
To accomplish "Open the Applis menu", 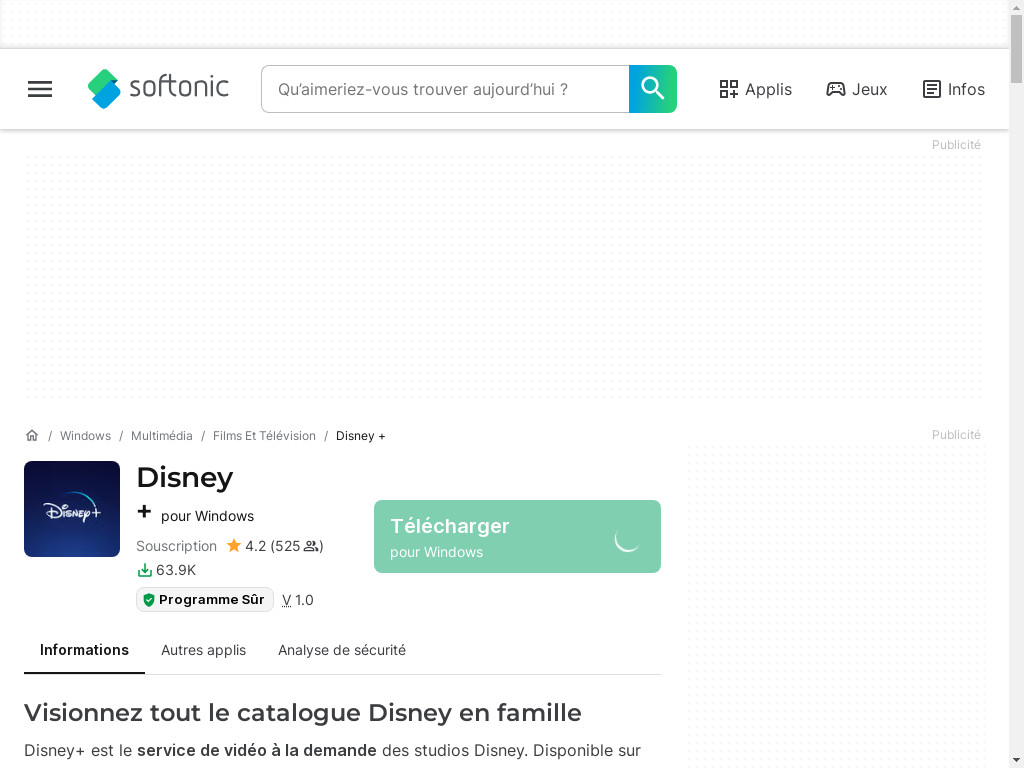I will pos(756,89).
